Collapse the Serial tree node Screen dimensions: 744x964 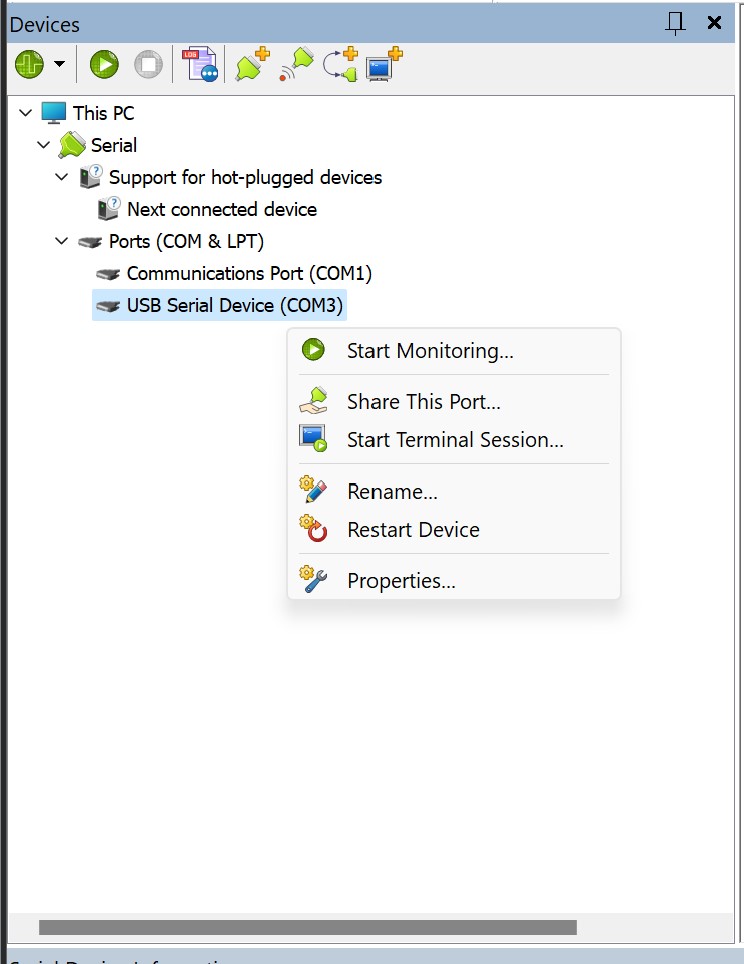[43, 145]
